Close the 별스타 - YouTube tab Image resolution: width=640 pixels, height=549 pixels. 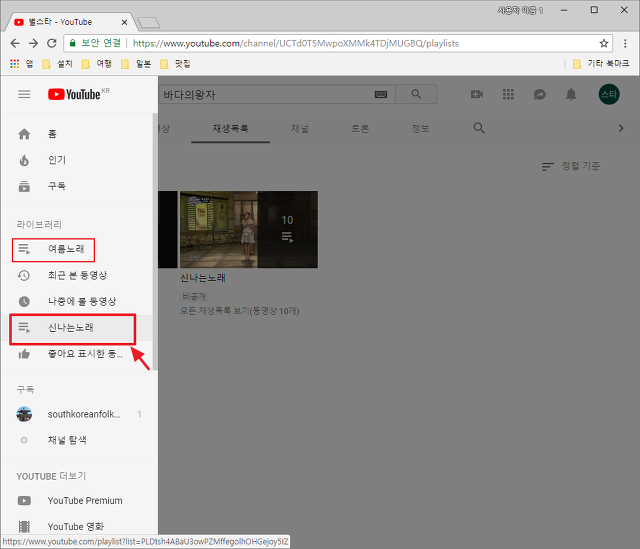pyautogui.click(x=124, y=22)
